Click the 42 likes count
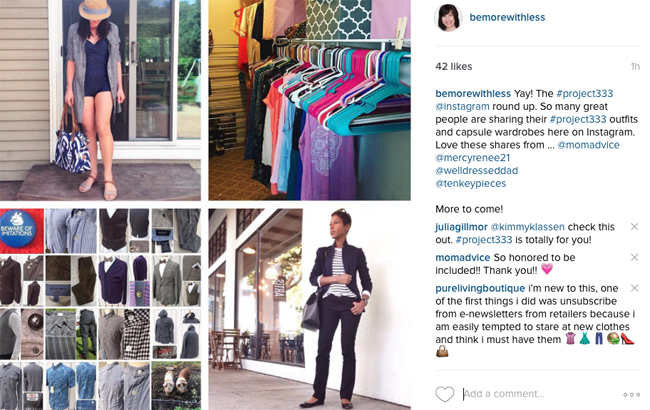Viewport: 650px width, 410px height. 454,66
